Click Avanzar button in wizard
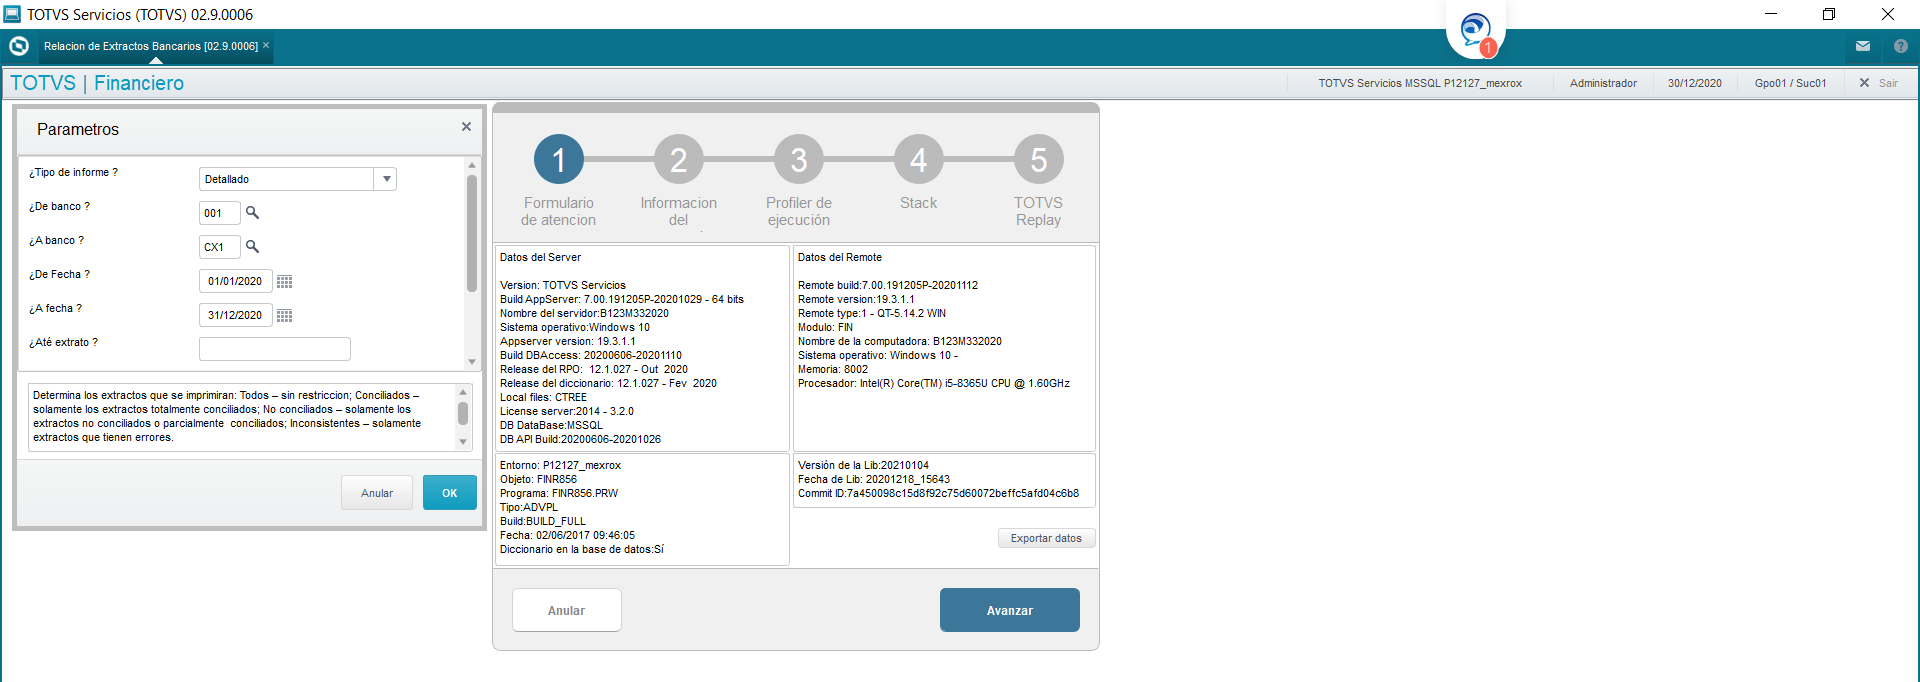The width and height of the screenshot is (1920, 682). point(1010,610)
